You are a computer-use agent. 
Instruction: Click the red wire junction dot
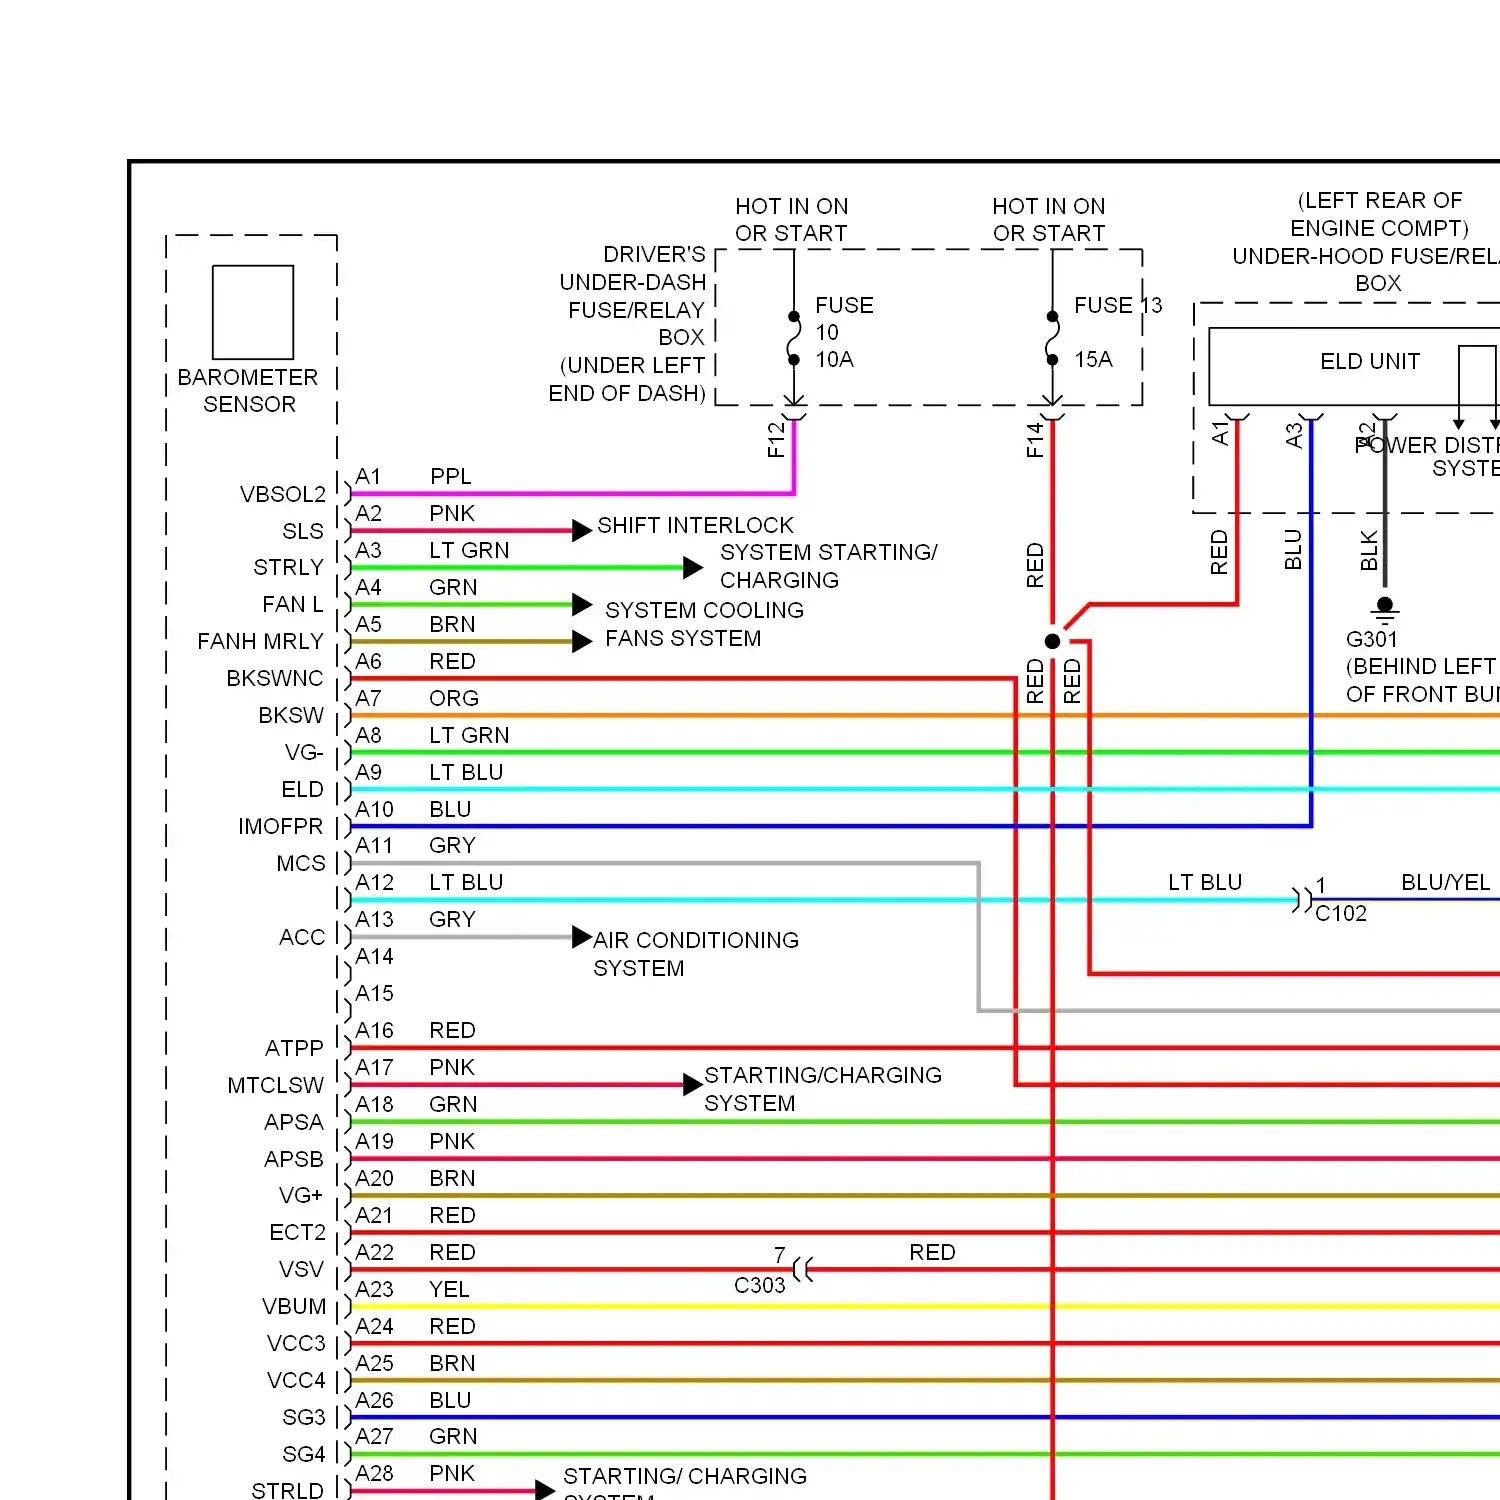[x=1052, y=641]
